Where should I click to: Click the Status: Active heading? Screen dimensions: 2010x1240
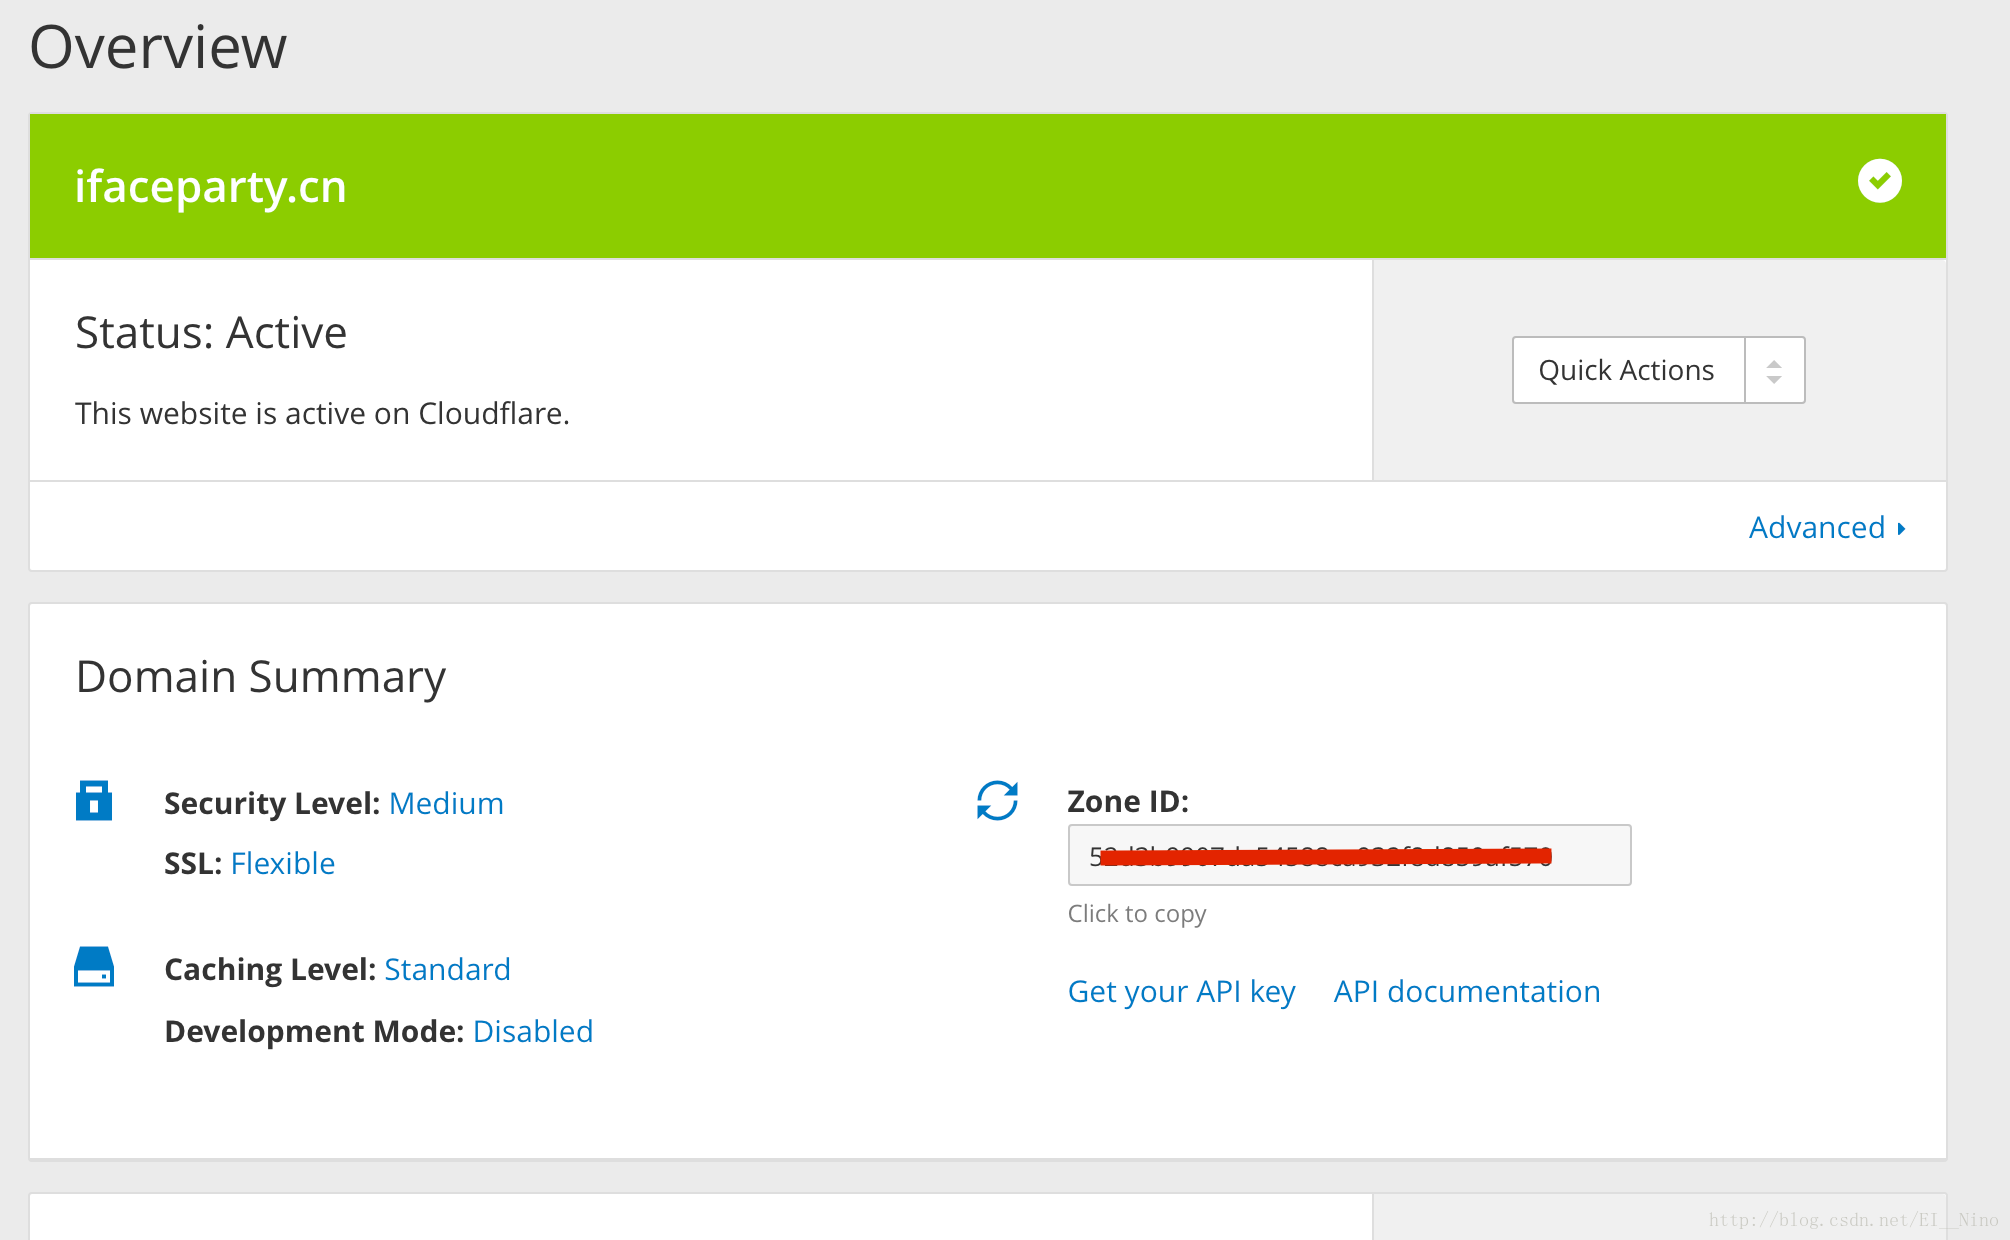click(211, 332)
